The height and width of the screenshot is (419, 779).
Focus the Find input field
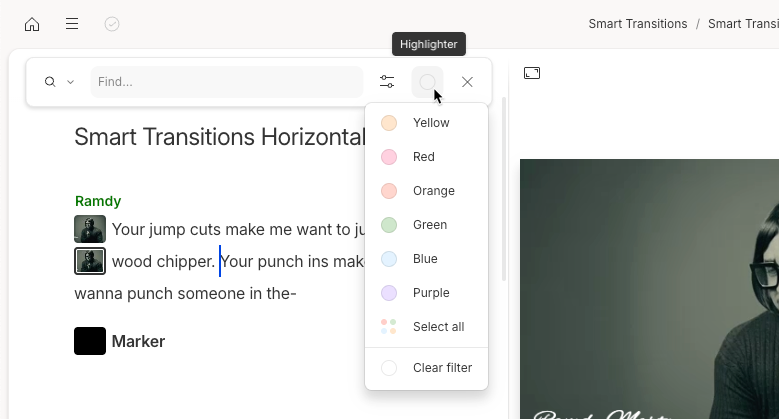click(227, 82)
